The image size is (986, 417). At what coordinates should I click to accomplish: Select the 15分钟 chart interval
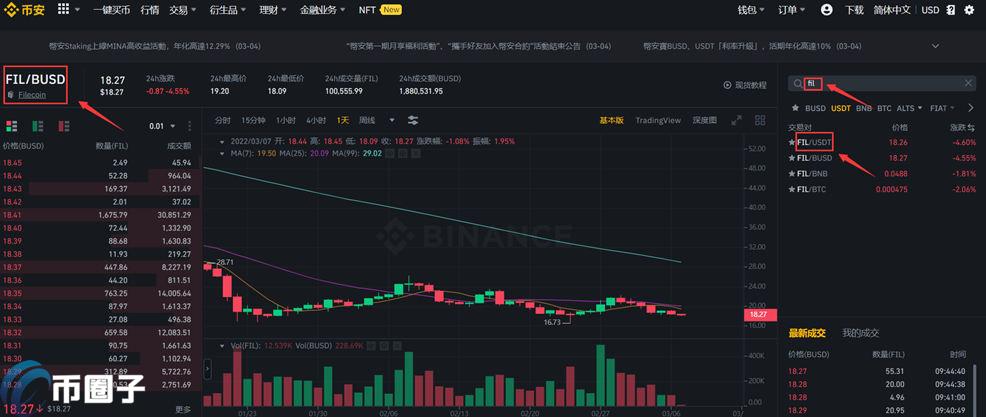pos(253,120)
